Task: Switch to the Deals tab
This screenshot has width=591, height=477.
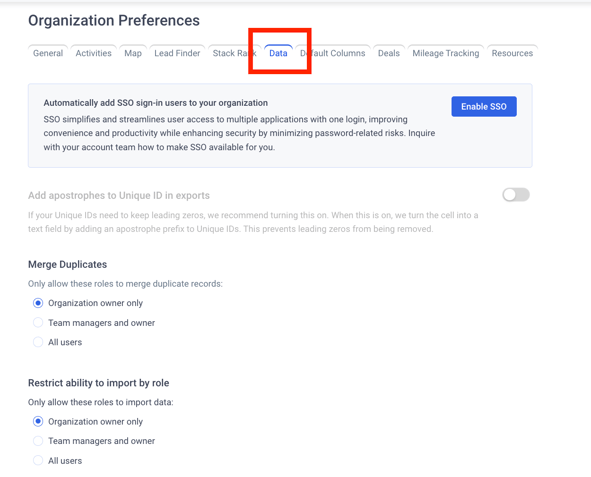Action: pos(389,53)
